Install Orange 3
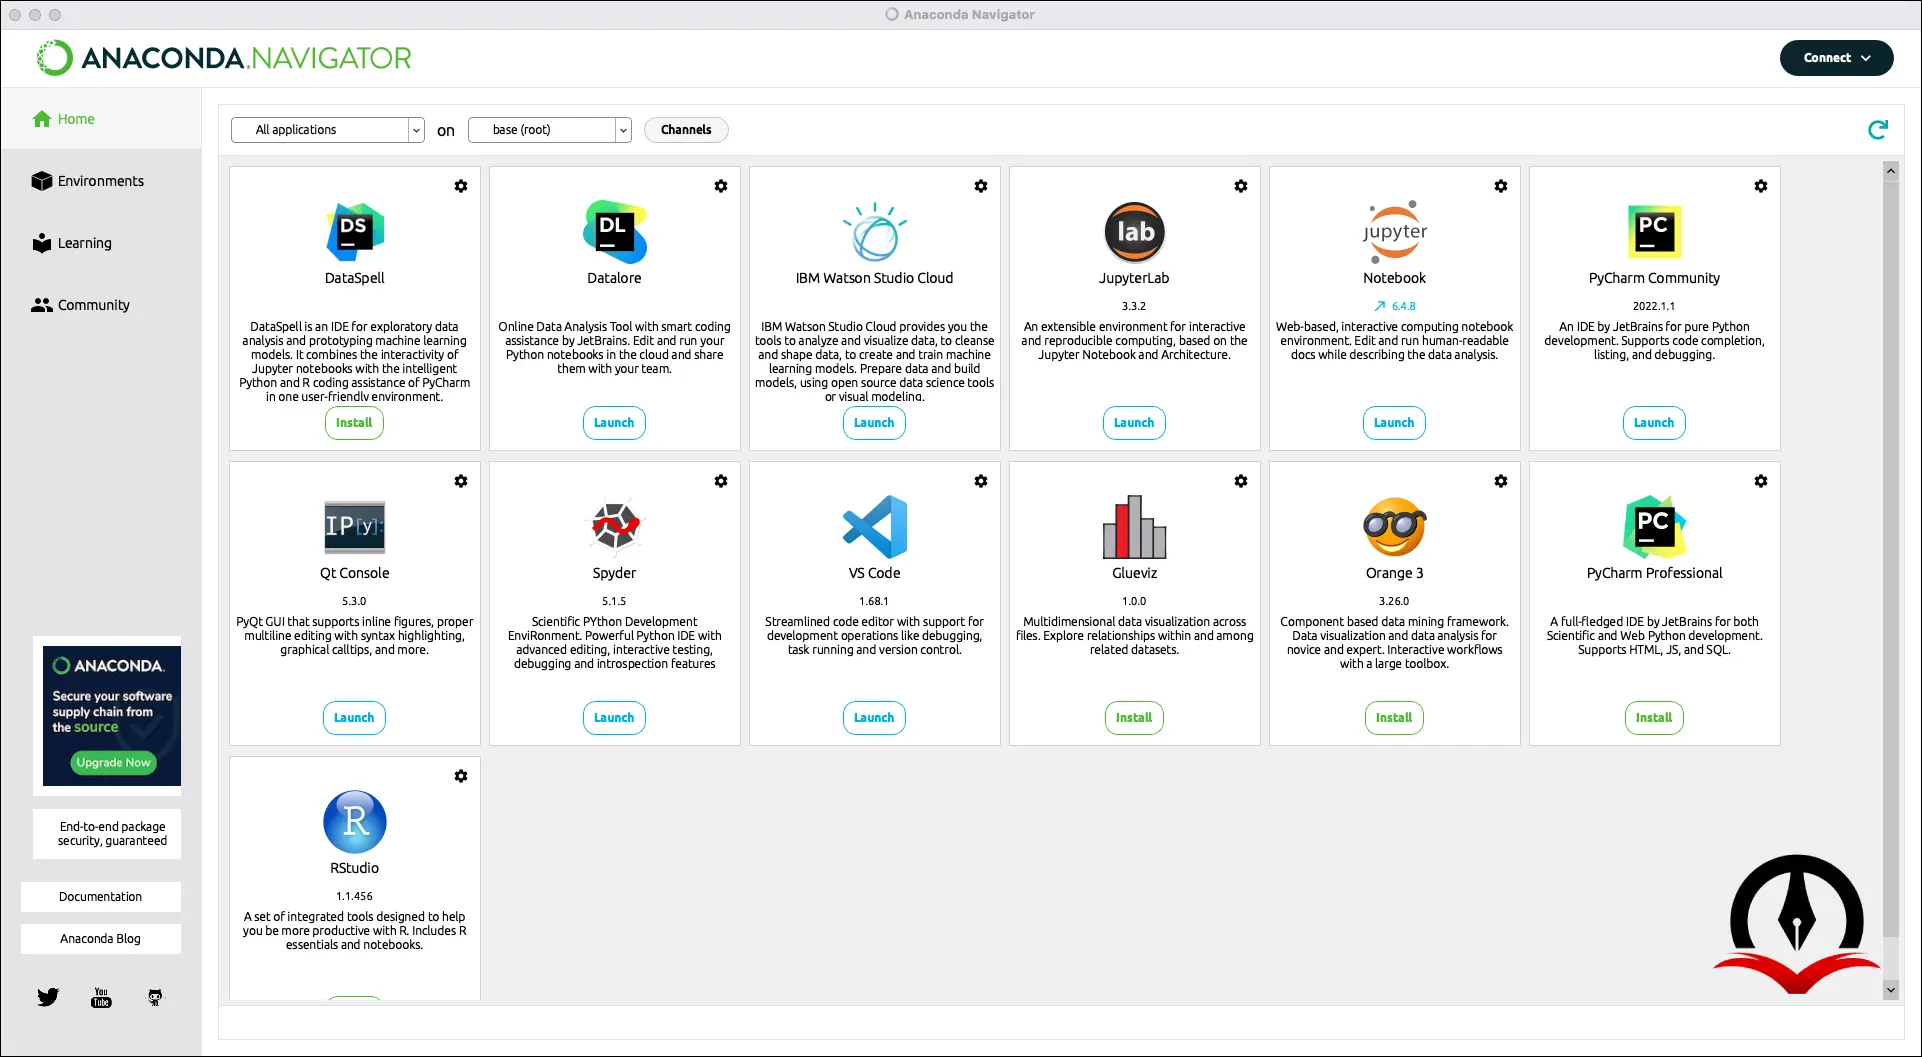This screenshot has width=1922, height=1057. point(1394,718)
